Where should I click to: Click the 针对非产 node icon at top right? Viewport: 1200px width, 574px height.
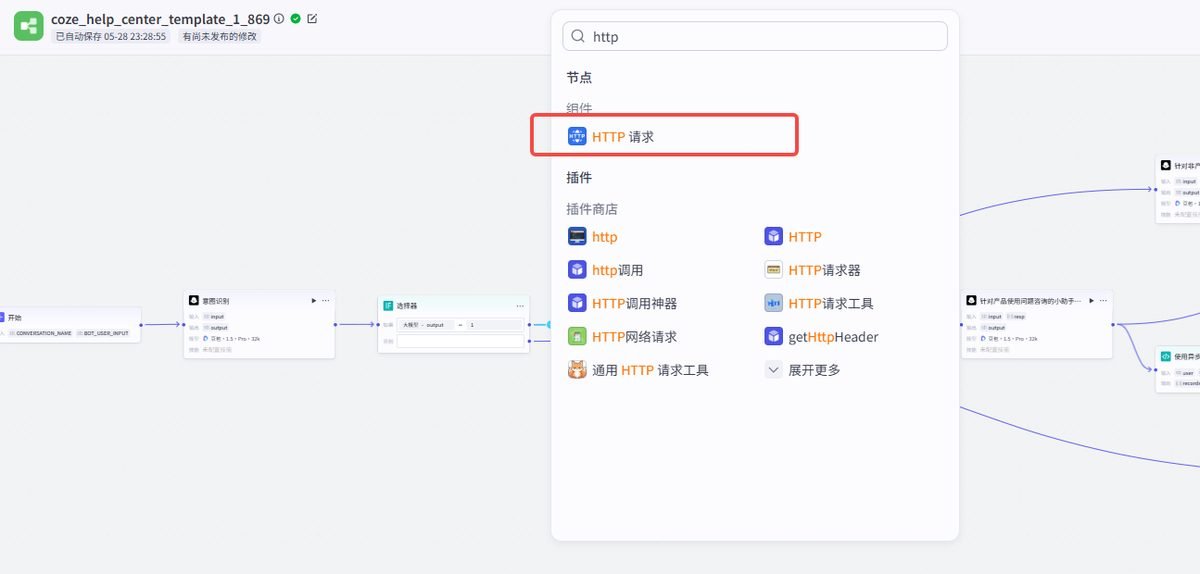pyautogui.click(x=1165, y=165)
